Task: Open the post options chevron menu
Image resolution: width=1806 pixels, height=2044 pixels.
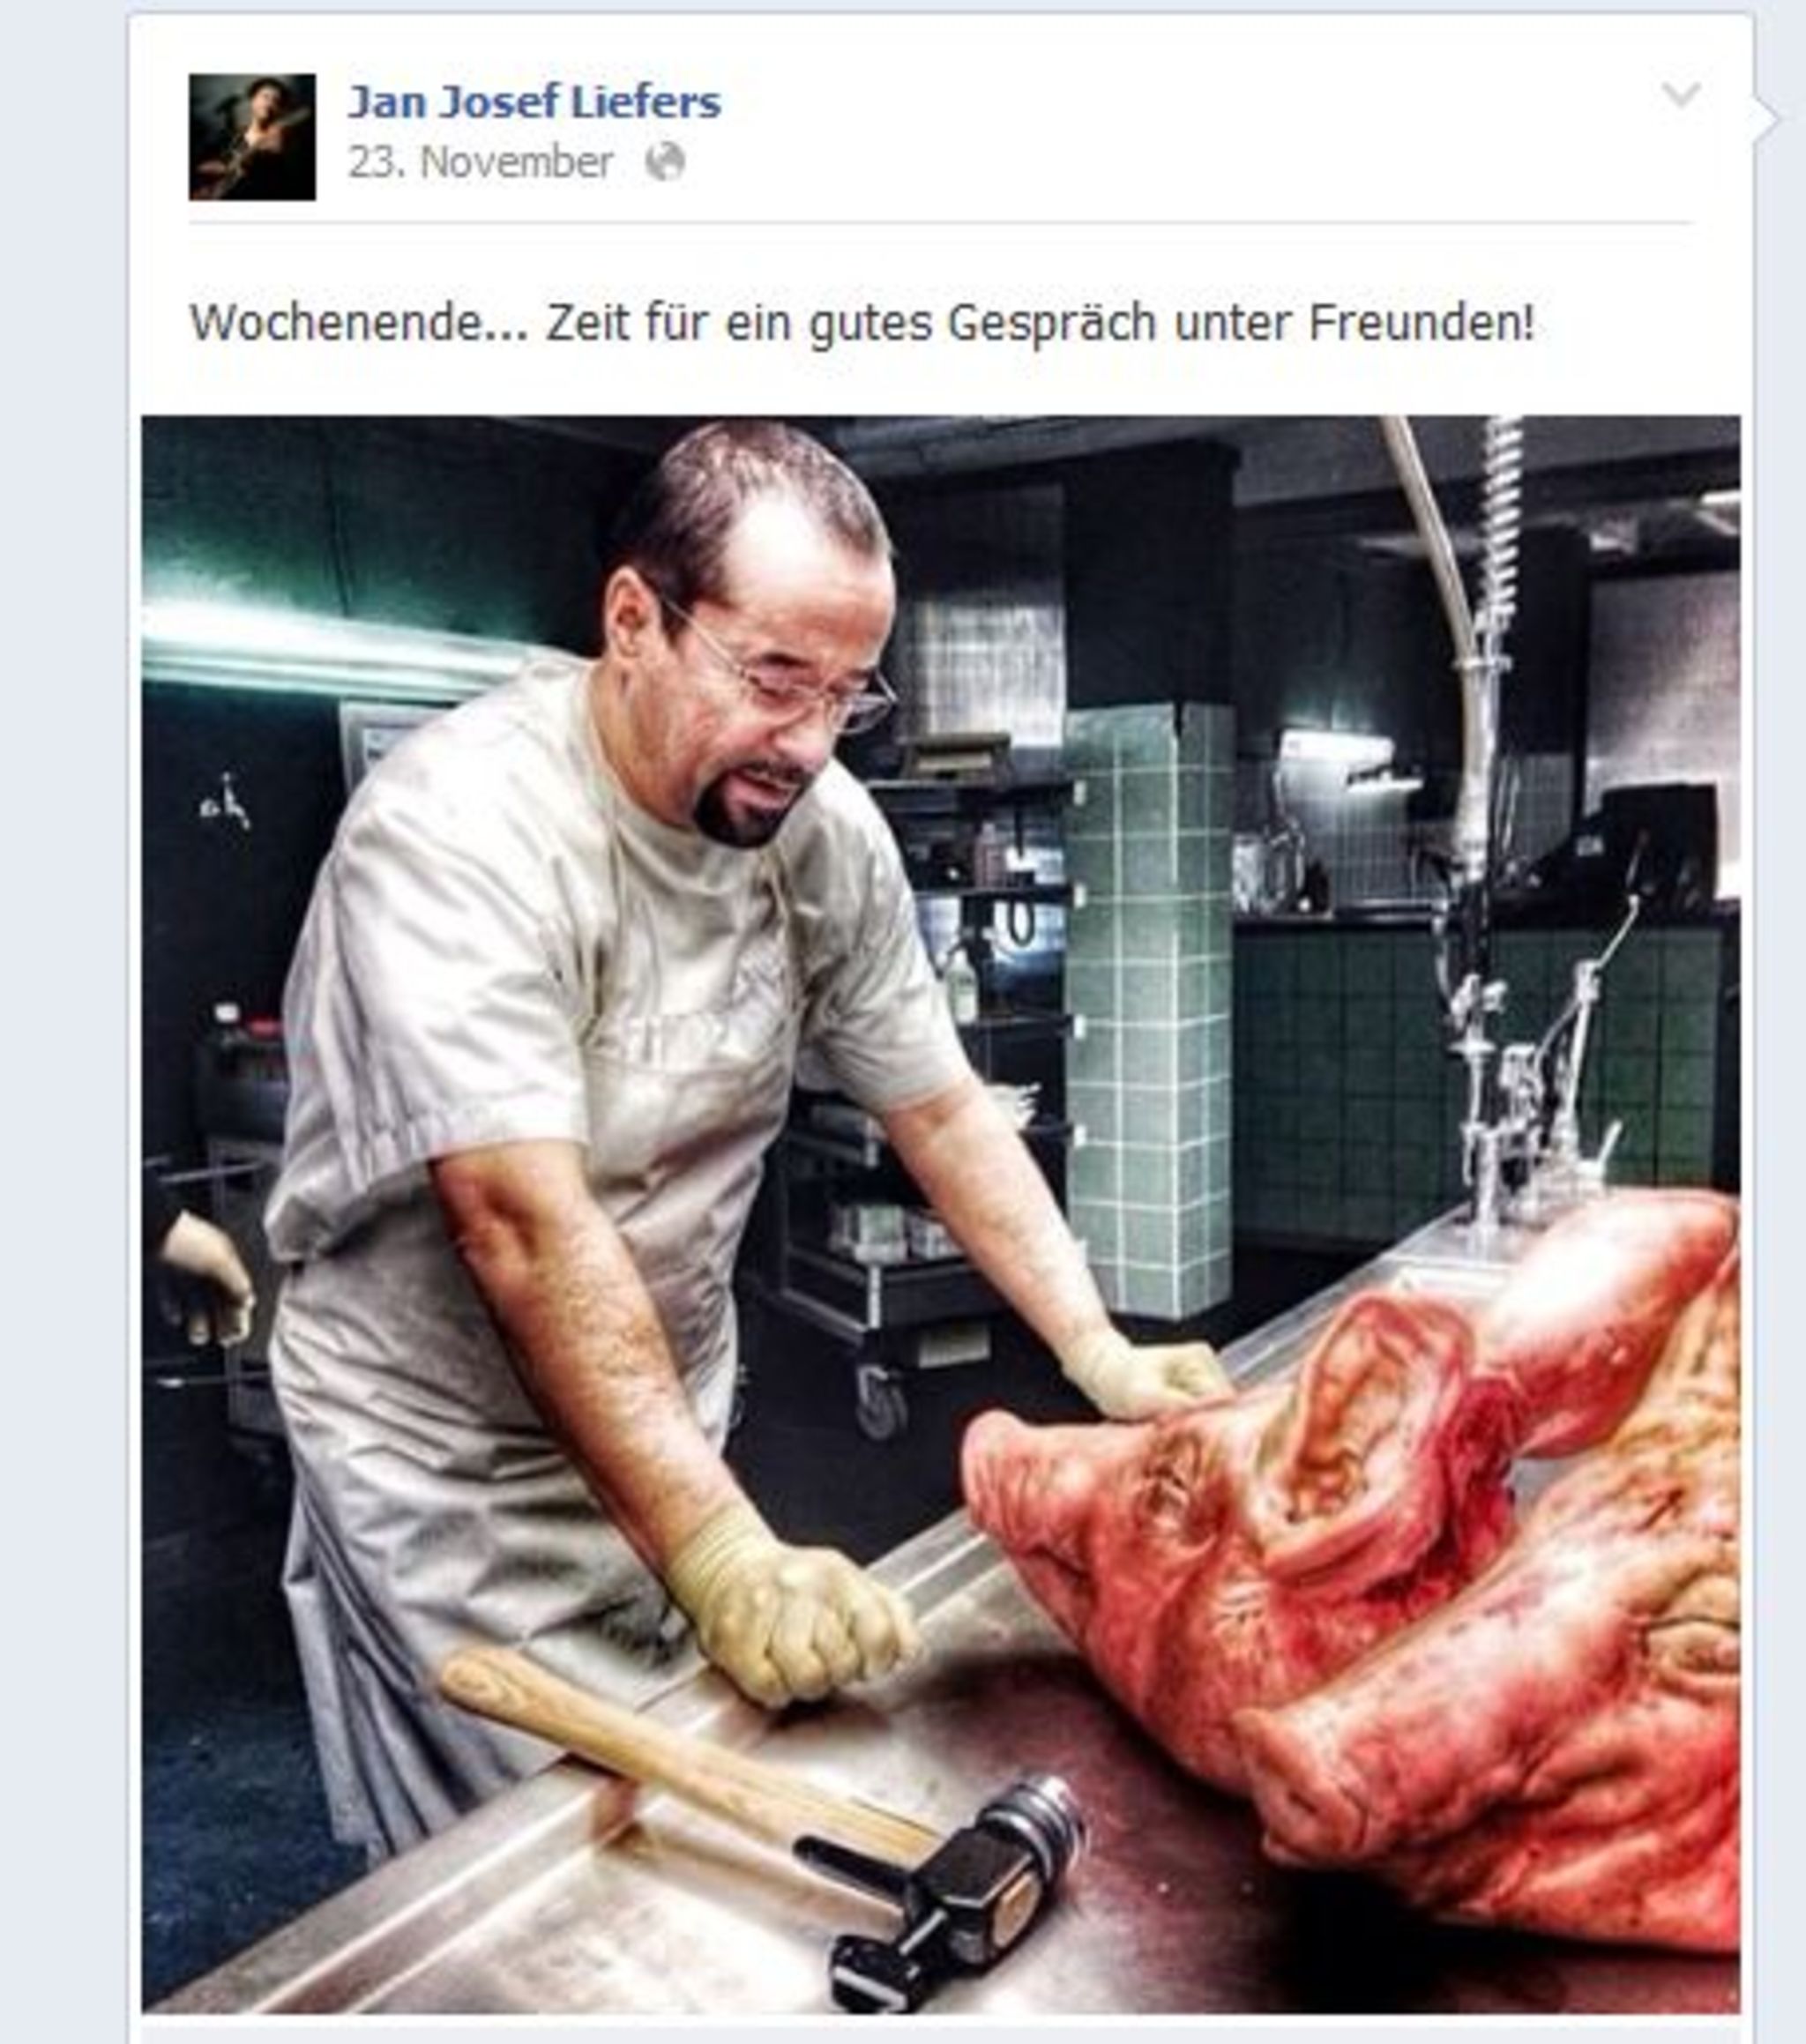Action: click(1681, 95)
